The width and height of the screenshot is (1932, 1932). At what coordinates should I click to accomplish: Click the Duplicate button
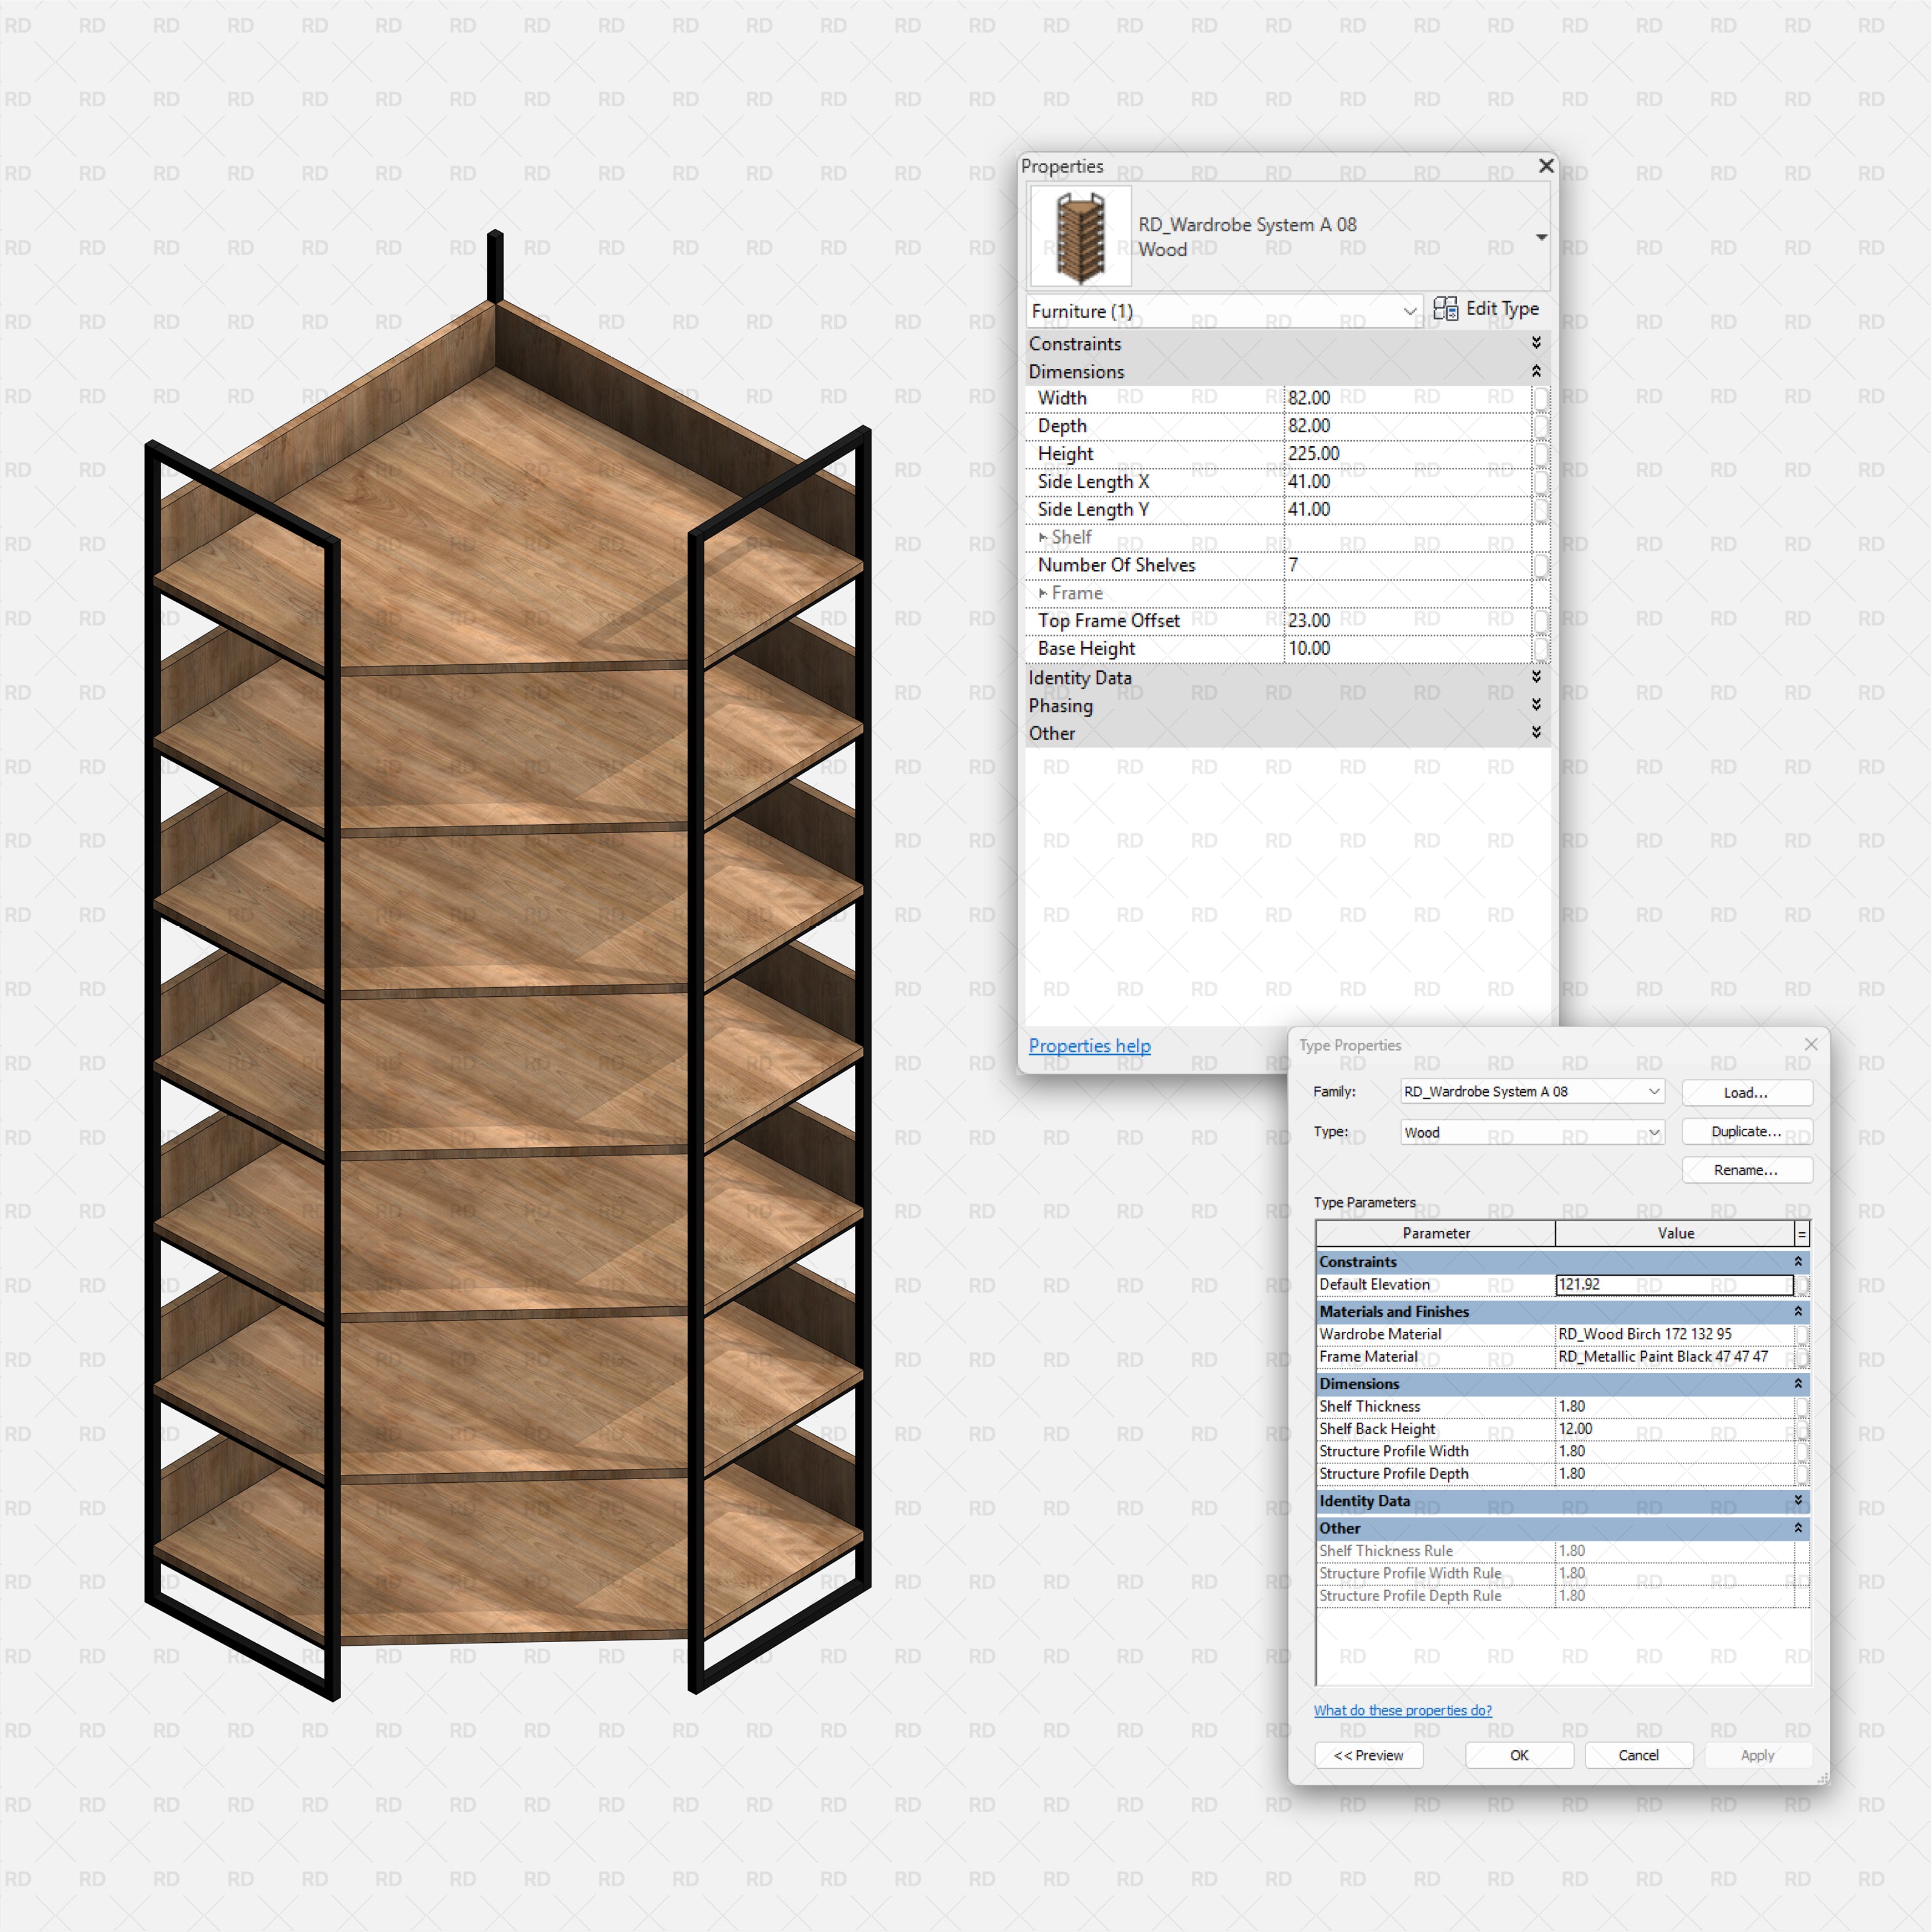pos(1747,1131)
